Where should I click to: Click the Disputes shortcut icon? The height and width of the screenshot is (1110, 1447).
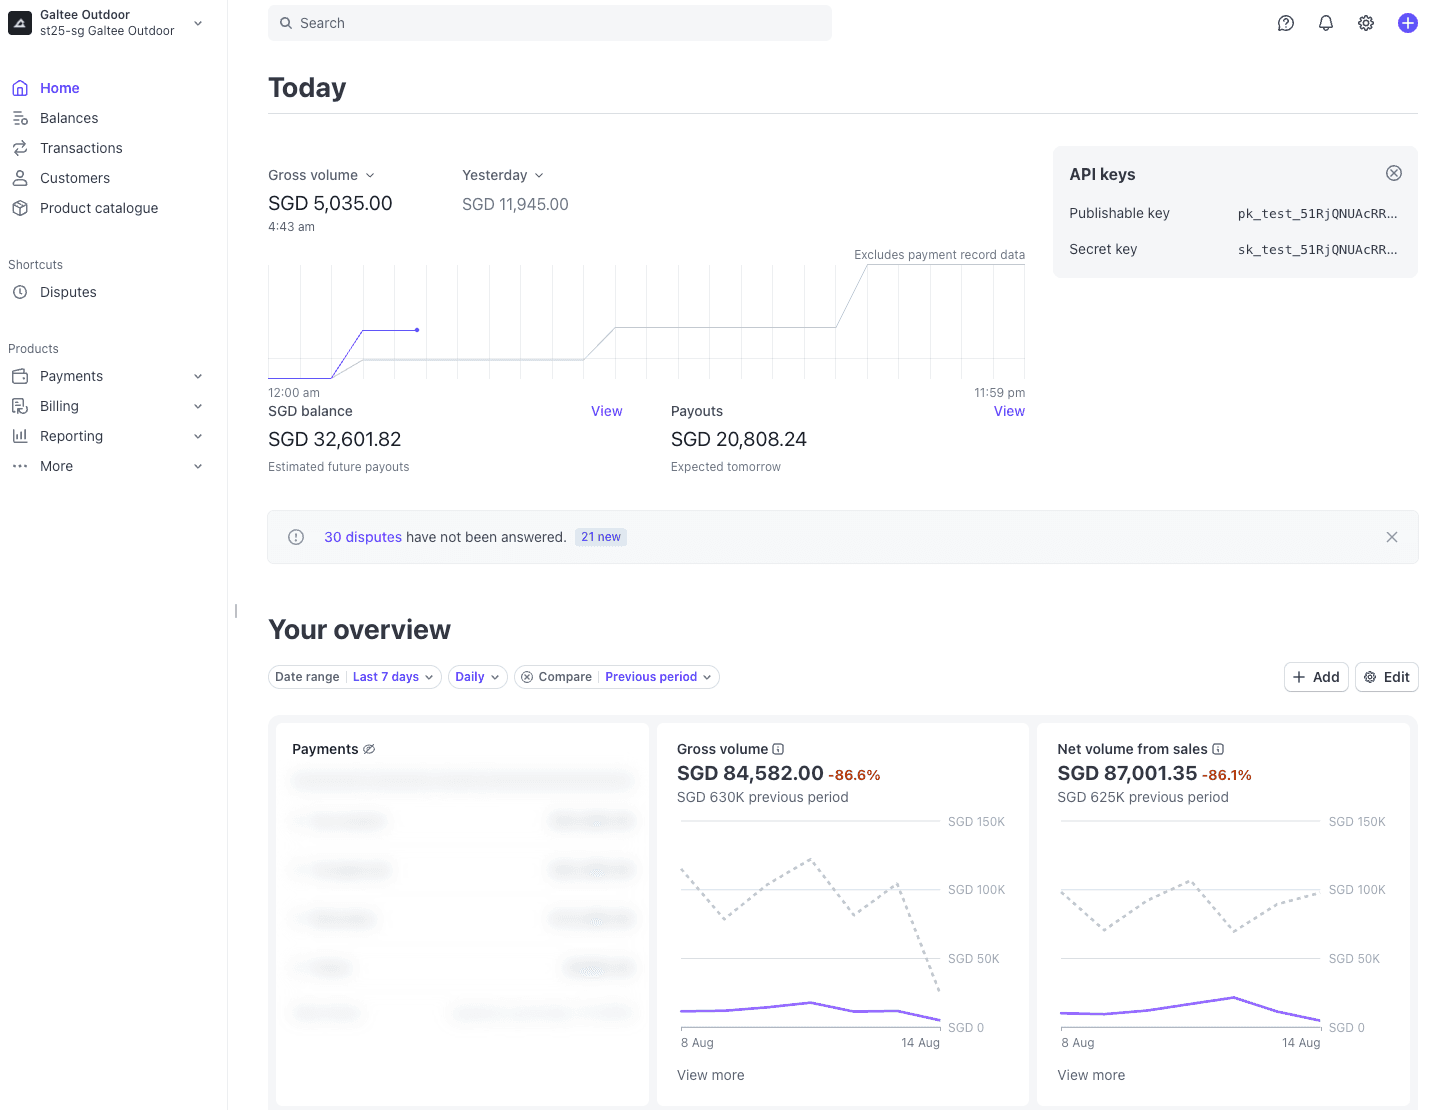[x=22, y=292]
